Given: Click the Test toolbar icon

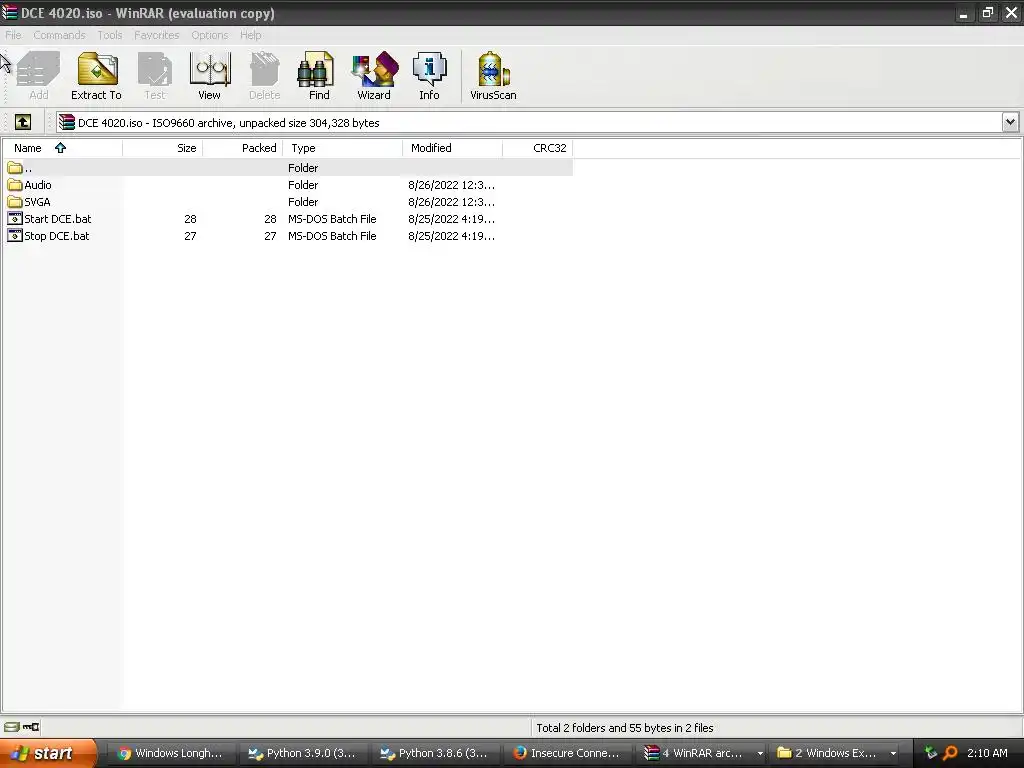Looking at the screenshot, I should 155,76.
